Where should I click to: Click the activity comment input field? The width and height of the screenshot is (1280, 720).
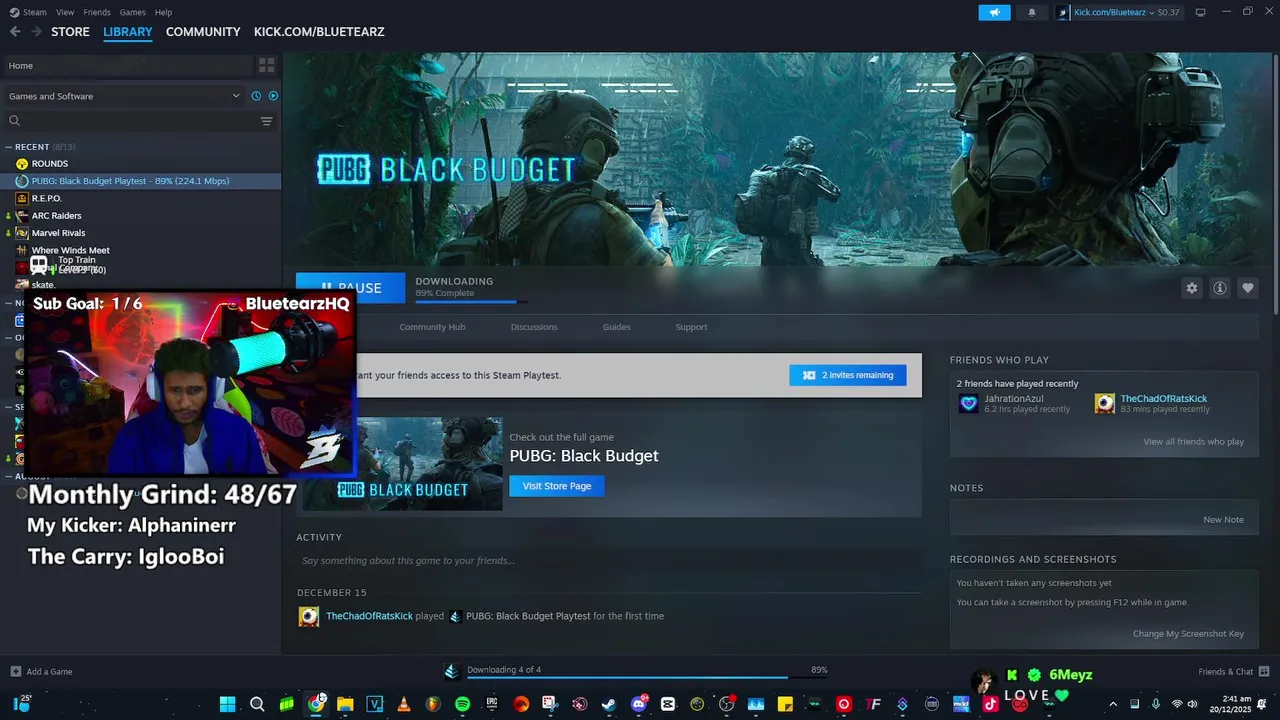tap(609, 561)
